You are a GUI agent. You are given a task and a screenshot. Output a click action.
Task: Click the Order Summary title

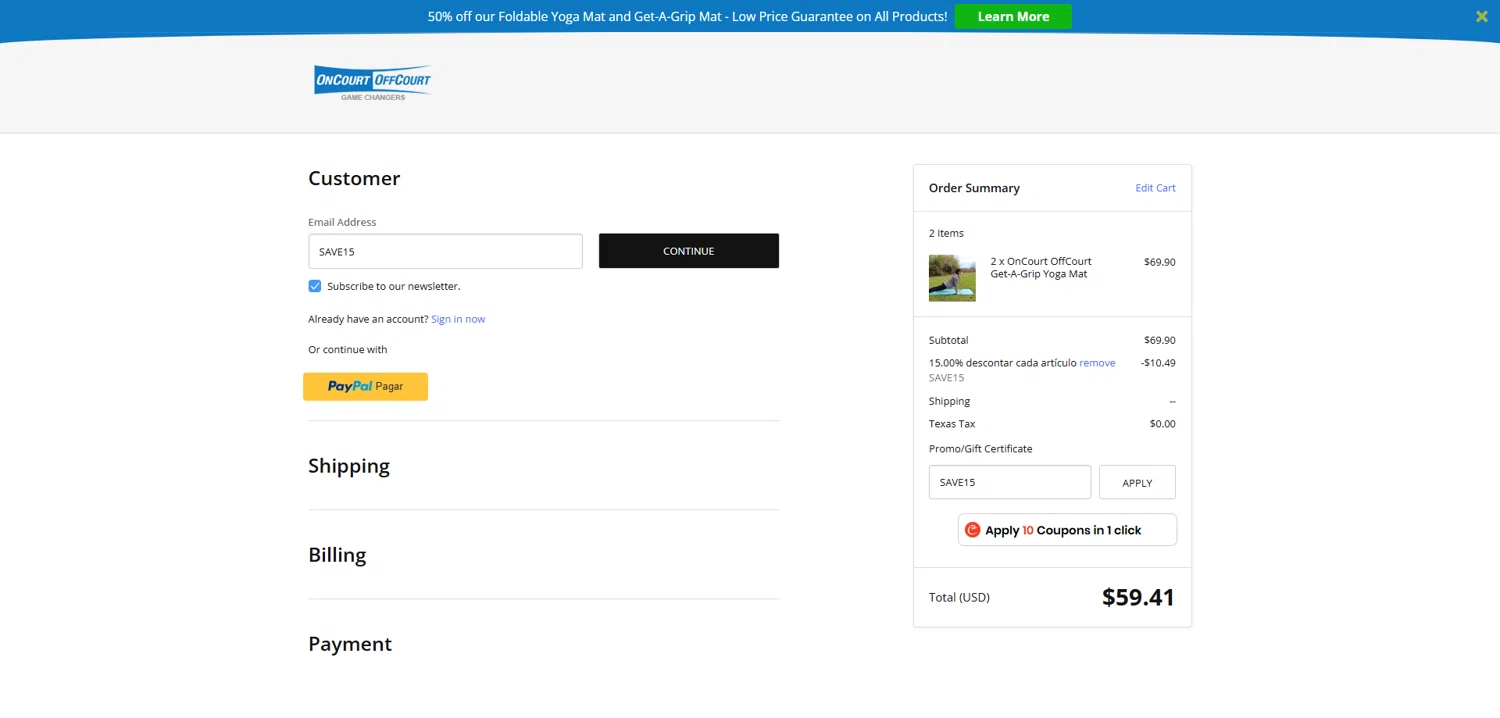[x=974, y=188]
